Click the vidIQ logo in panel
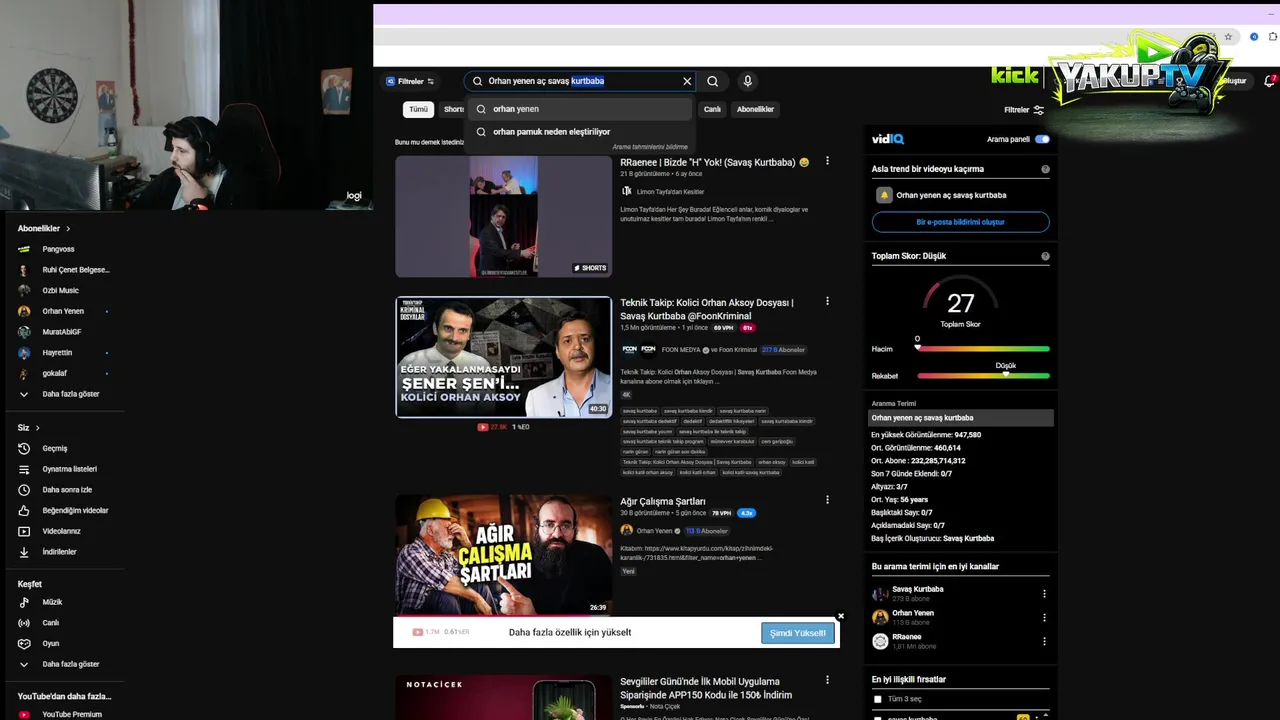Image resolution: width=1280 pixels, height=720 pixels. click(x=888, y=139)
